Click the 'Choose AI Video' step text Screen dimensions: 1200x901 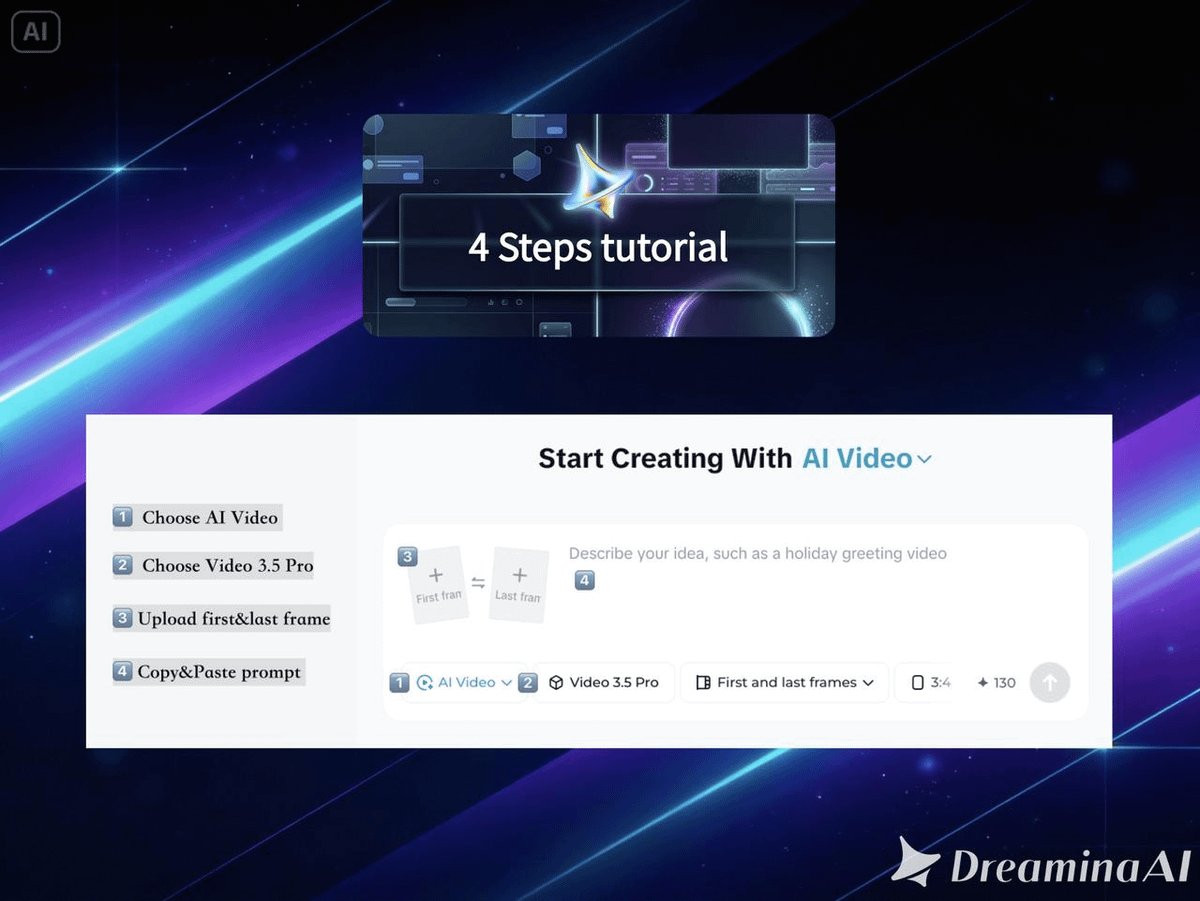click(x=210, y=518)
